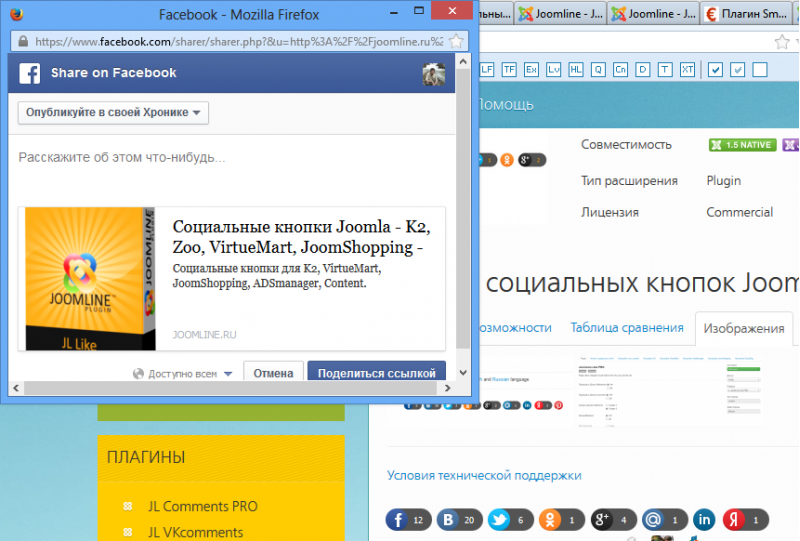Click the 'Условия технической поддержки' link

[484, 476]
